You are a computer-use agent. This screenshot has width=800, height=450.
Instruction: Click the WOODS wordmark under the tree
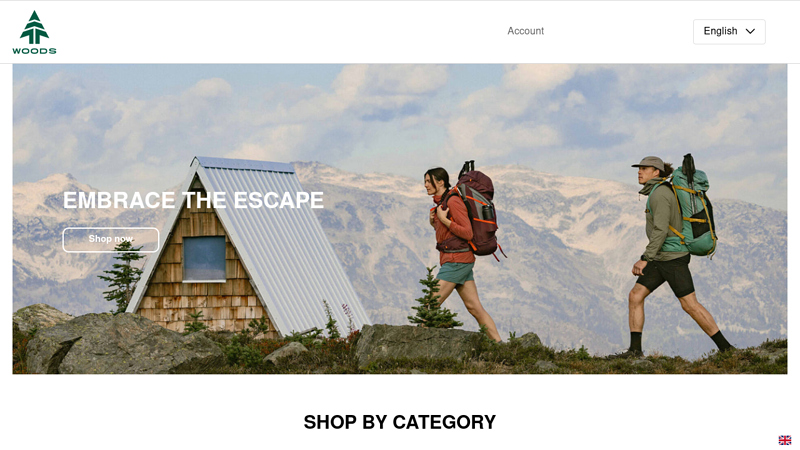pyautogui.click(x=34, y=51)
